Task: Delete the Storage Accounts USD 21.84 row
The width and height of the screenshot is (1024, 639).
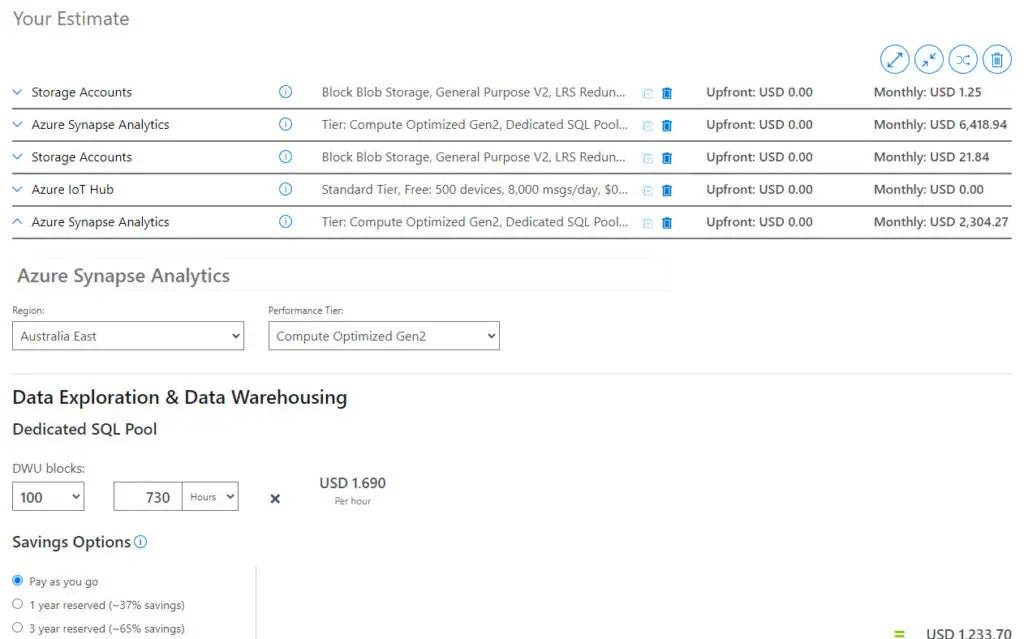Action: [x=667, y=158]
